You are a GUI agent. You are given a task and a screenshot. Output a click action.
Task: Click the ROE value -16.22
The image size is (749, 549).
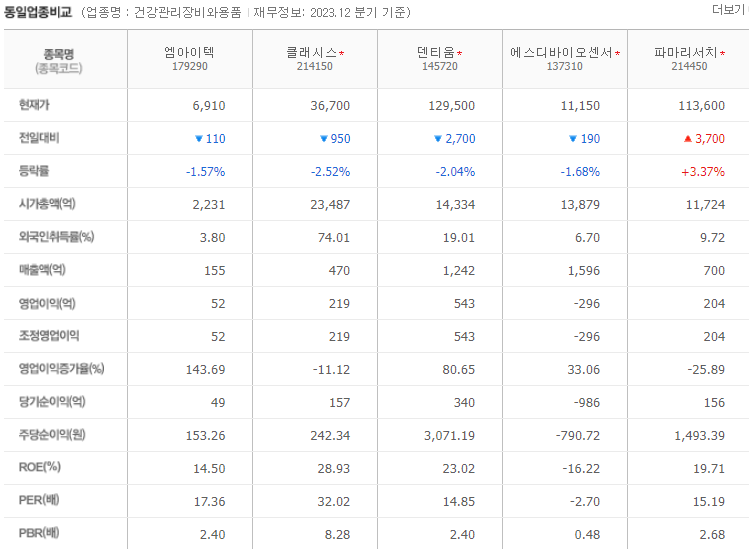click(581, 468)
